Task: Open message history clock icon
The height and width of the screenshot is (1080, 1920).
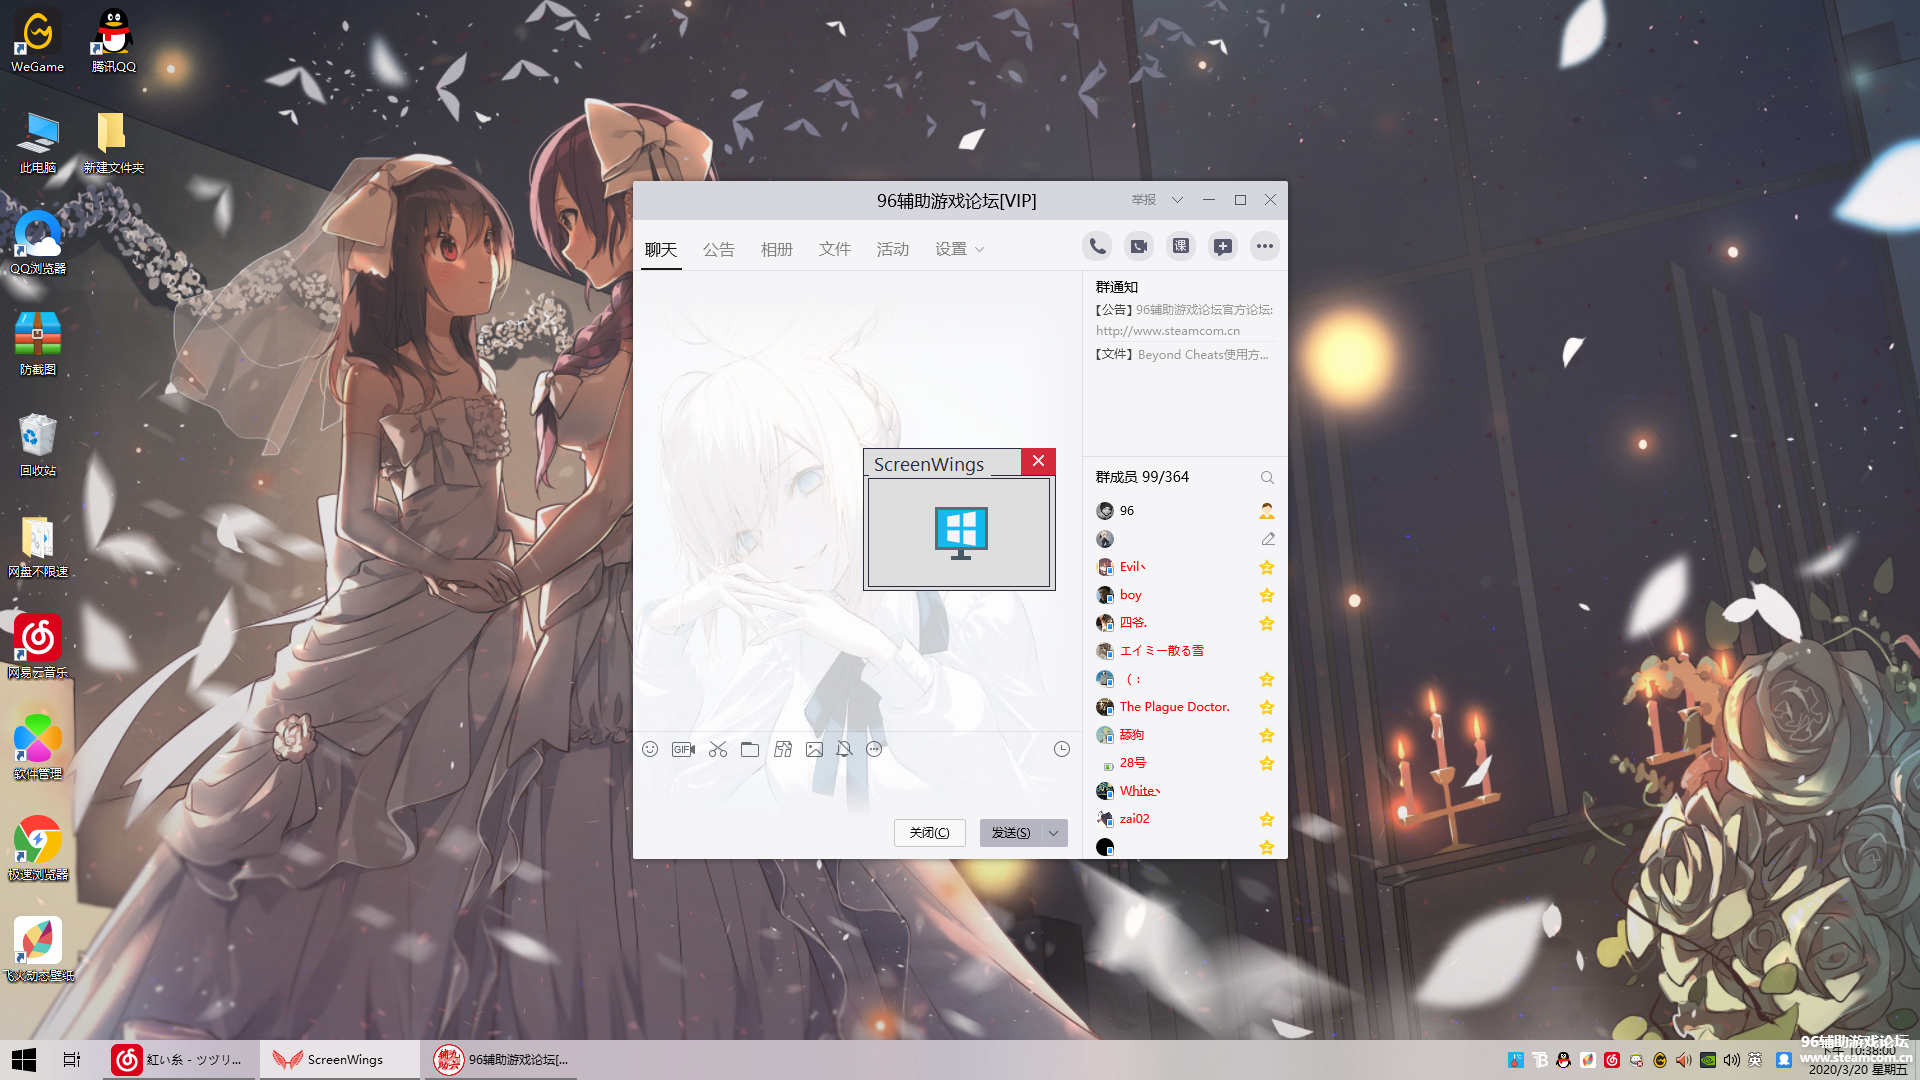Action: point(1062,749)
